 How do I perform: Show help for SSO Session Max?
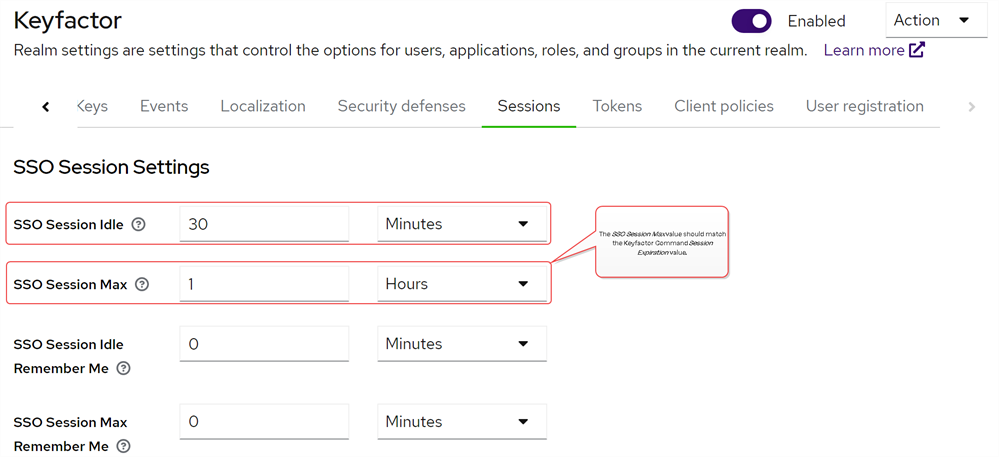click(142, 284)
